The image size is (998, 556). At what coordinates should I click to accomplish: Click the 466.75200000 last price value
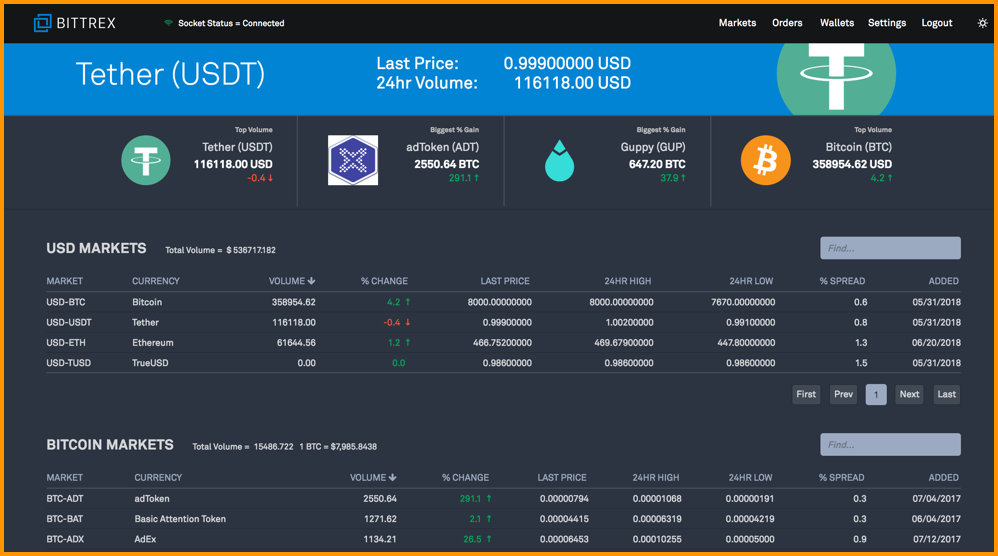[502, 343]
